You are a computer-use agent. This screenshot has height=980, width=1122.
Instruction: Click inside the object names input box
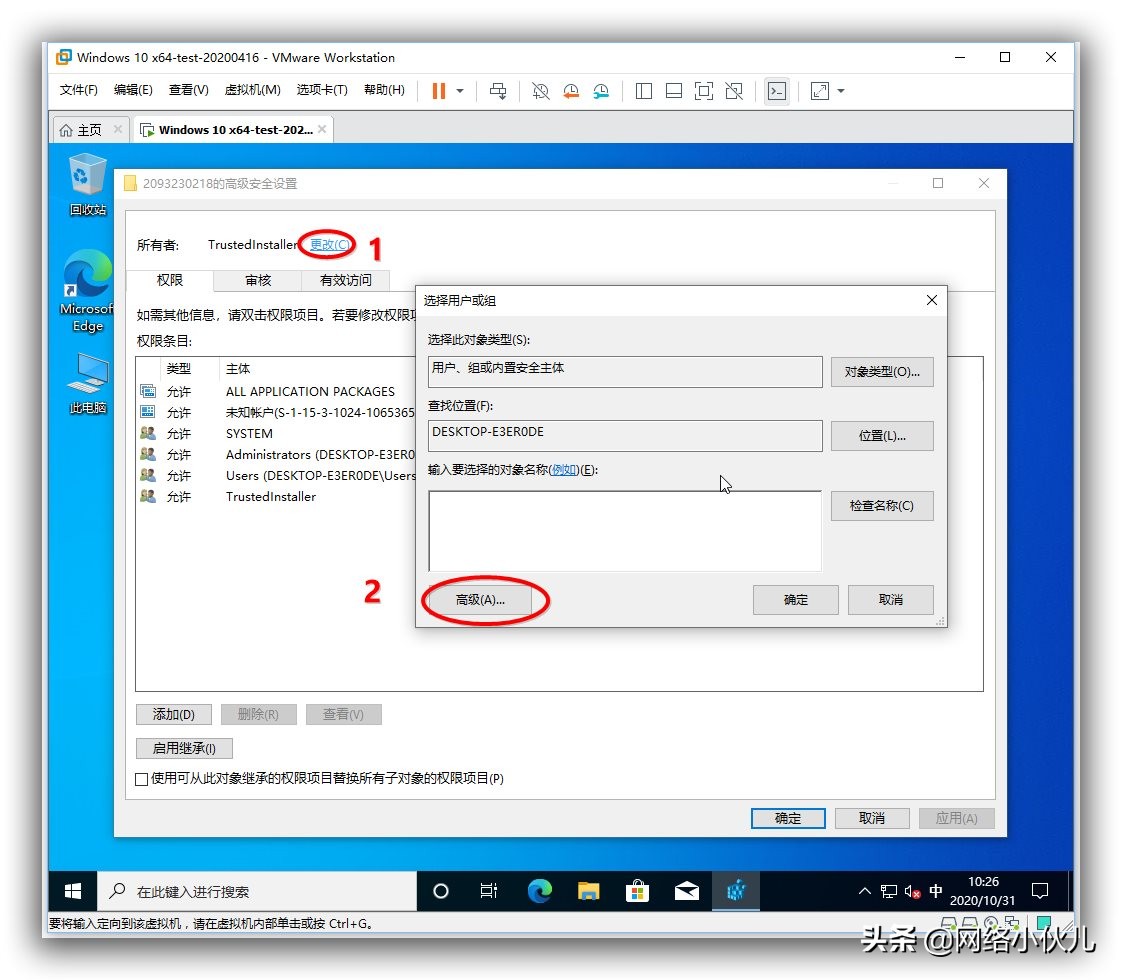point(624,530)
